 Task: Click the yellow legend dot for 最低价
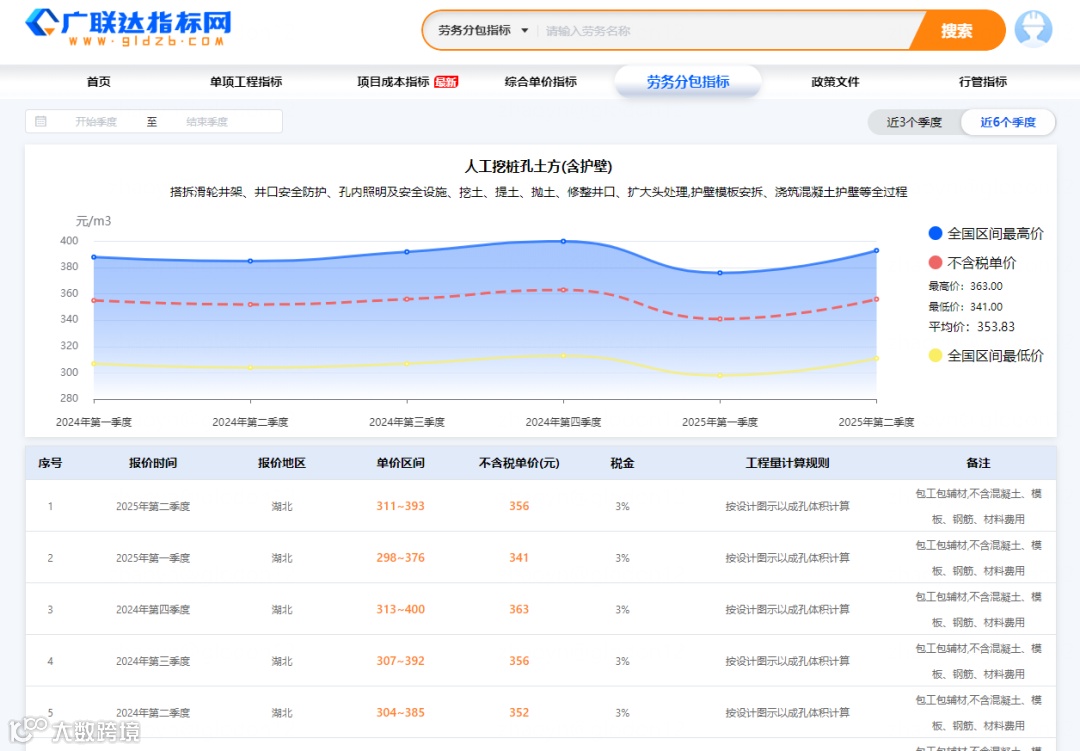click(x=935, y=356)
